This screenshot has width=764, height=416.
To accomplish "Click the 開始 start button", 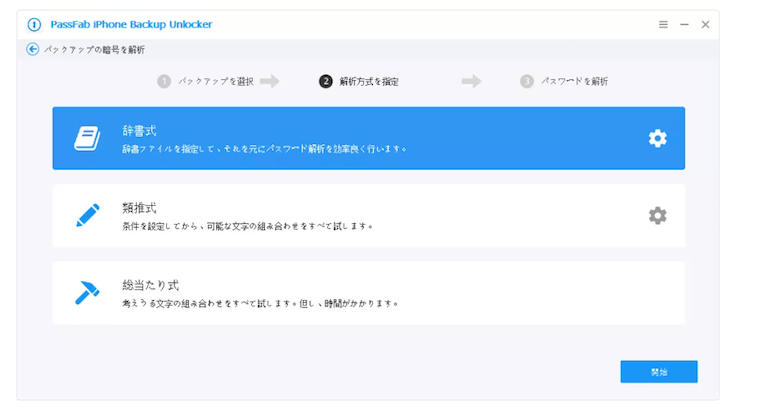I will click(x=659, y=372).
